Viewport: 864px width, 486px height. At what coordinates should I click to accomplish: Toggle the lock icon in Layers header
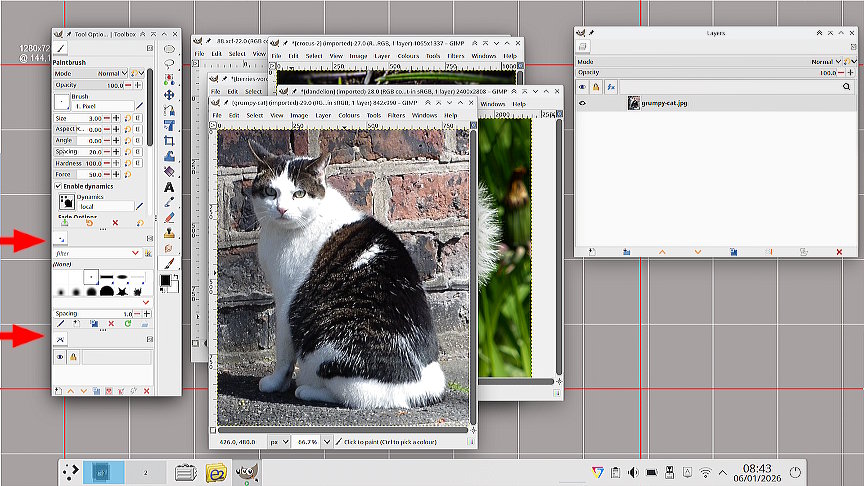[x=596, y=87]
